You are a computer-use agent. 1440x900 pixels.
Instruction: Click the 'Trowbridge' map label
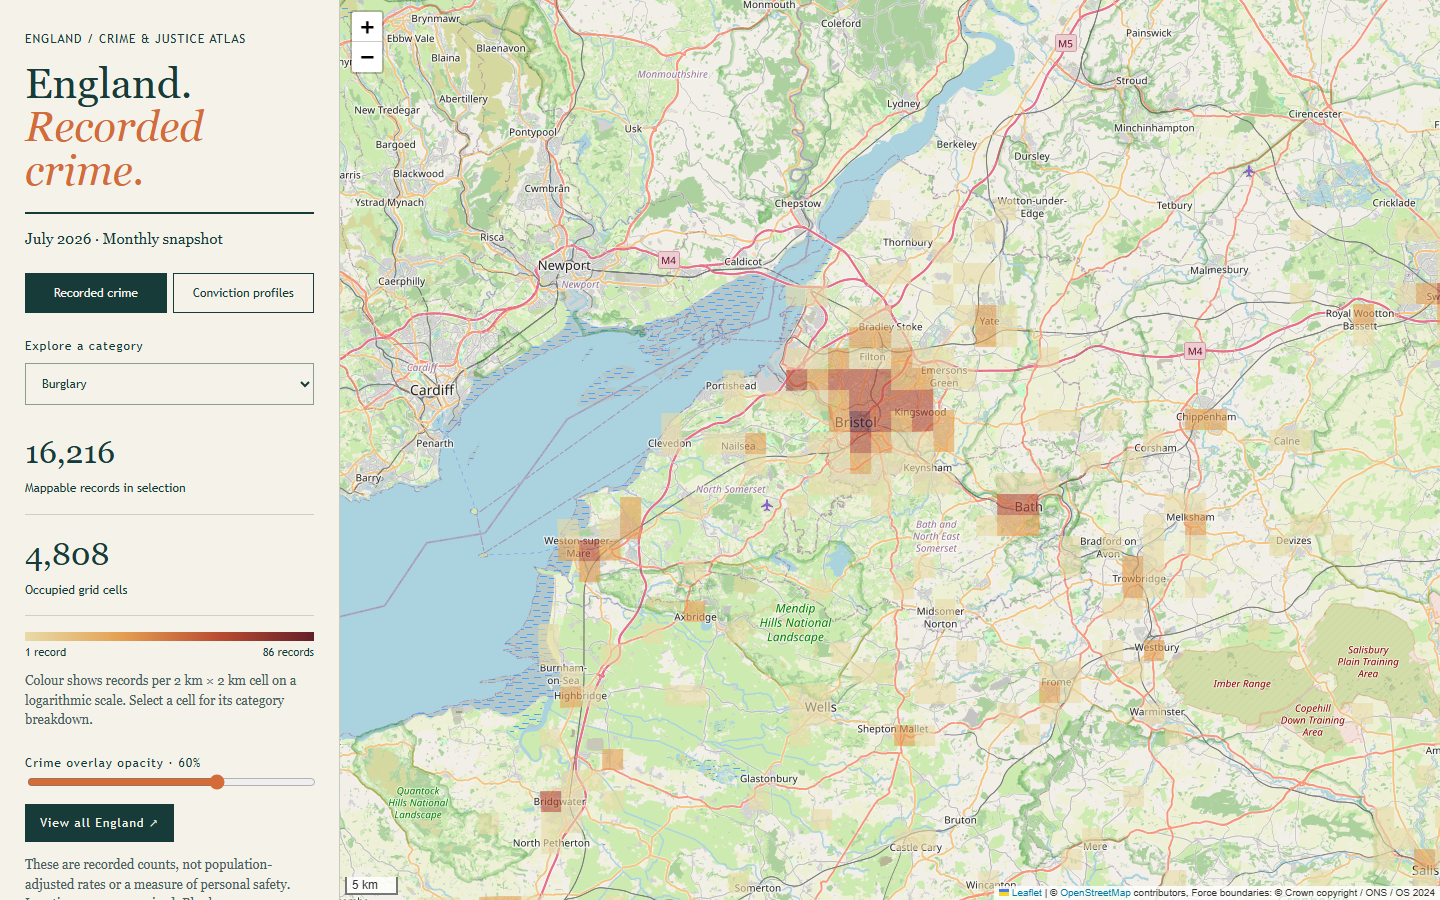click(x=1140, y=579)
